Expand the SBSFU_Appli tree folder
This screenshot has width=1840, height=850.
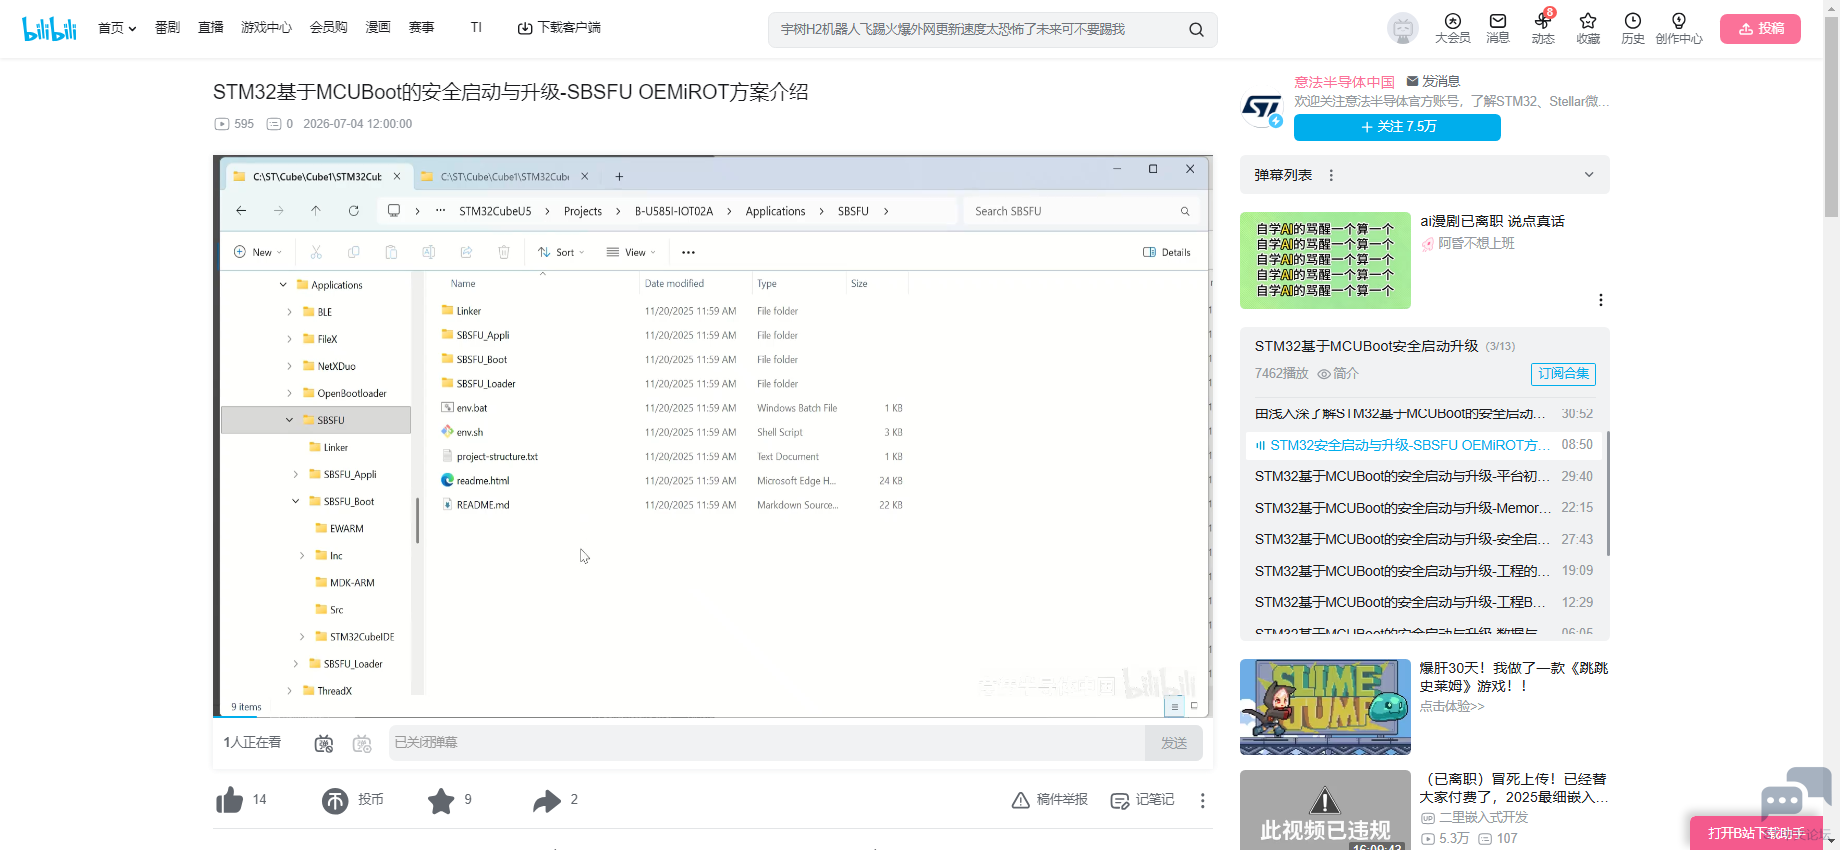point(296,474)
